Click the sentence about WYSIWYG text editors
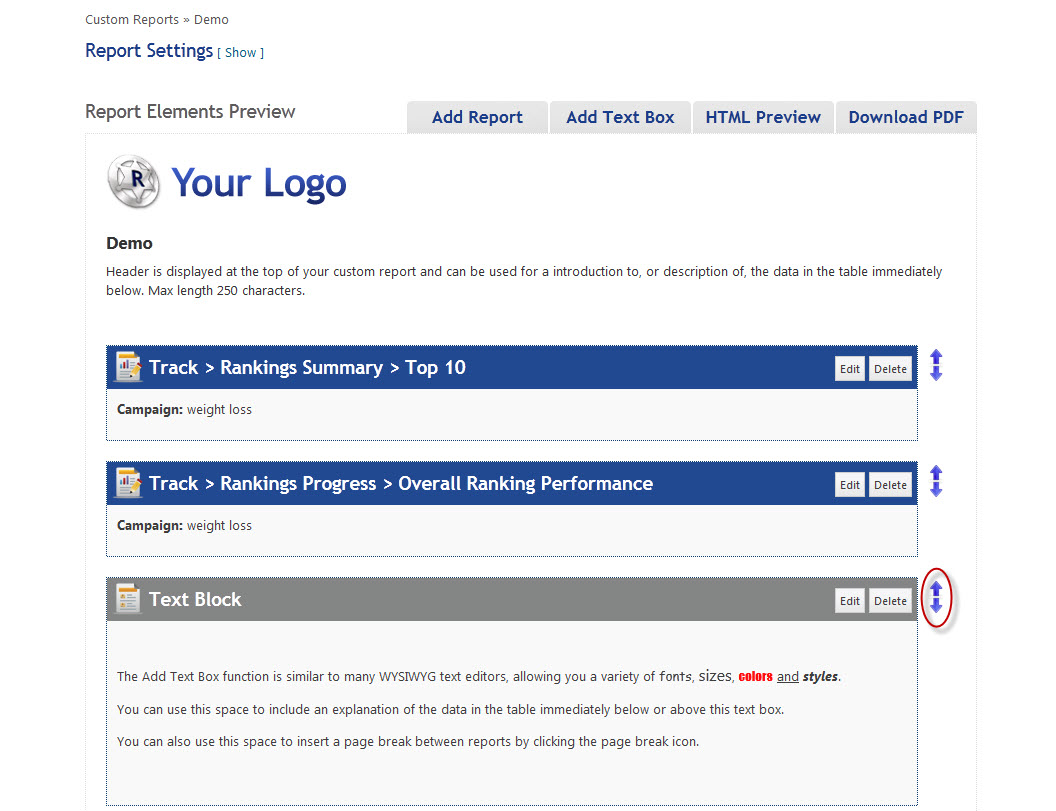1056x811 pixels. coord(479,676)
